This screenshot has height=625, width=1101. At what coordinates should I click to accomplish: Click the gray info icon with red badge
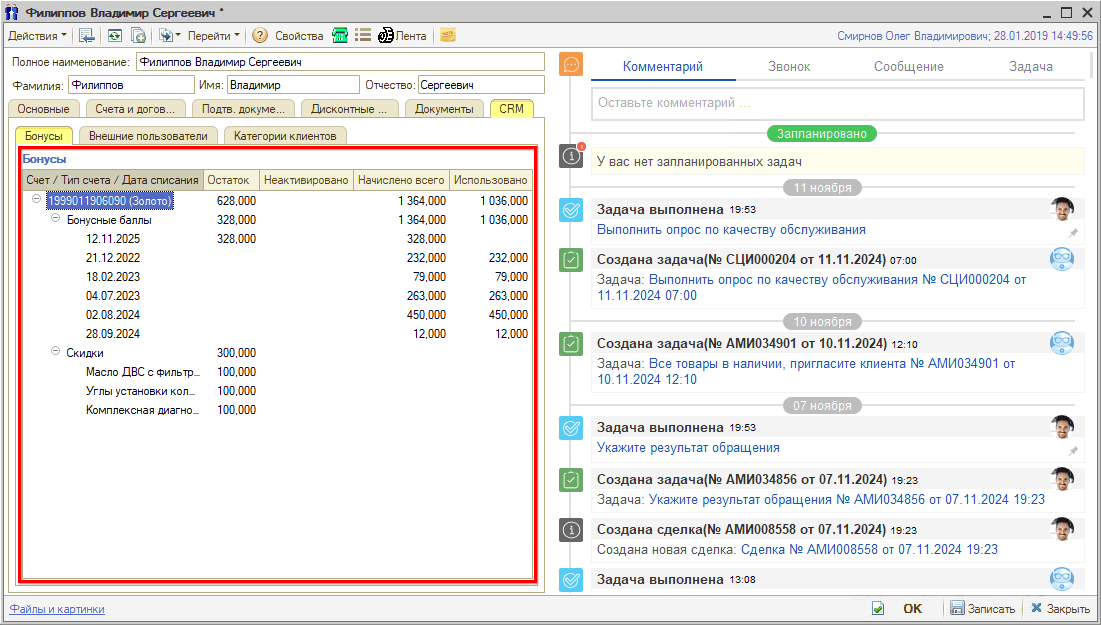[571, 156]
